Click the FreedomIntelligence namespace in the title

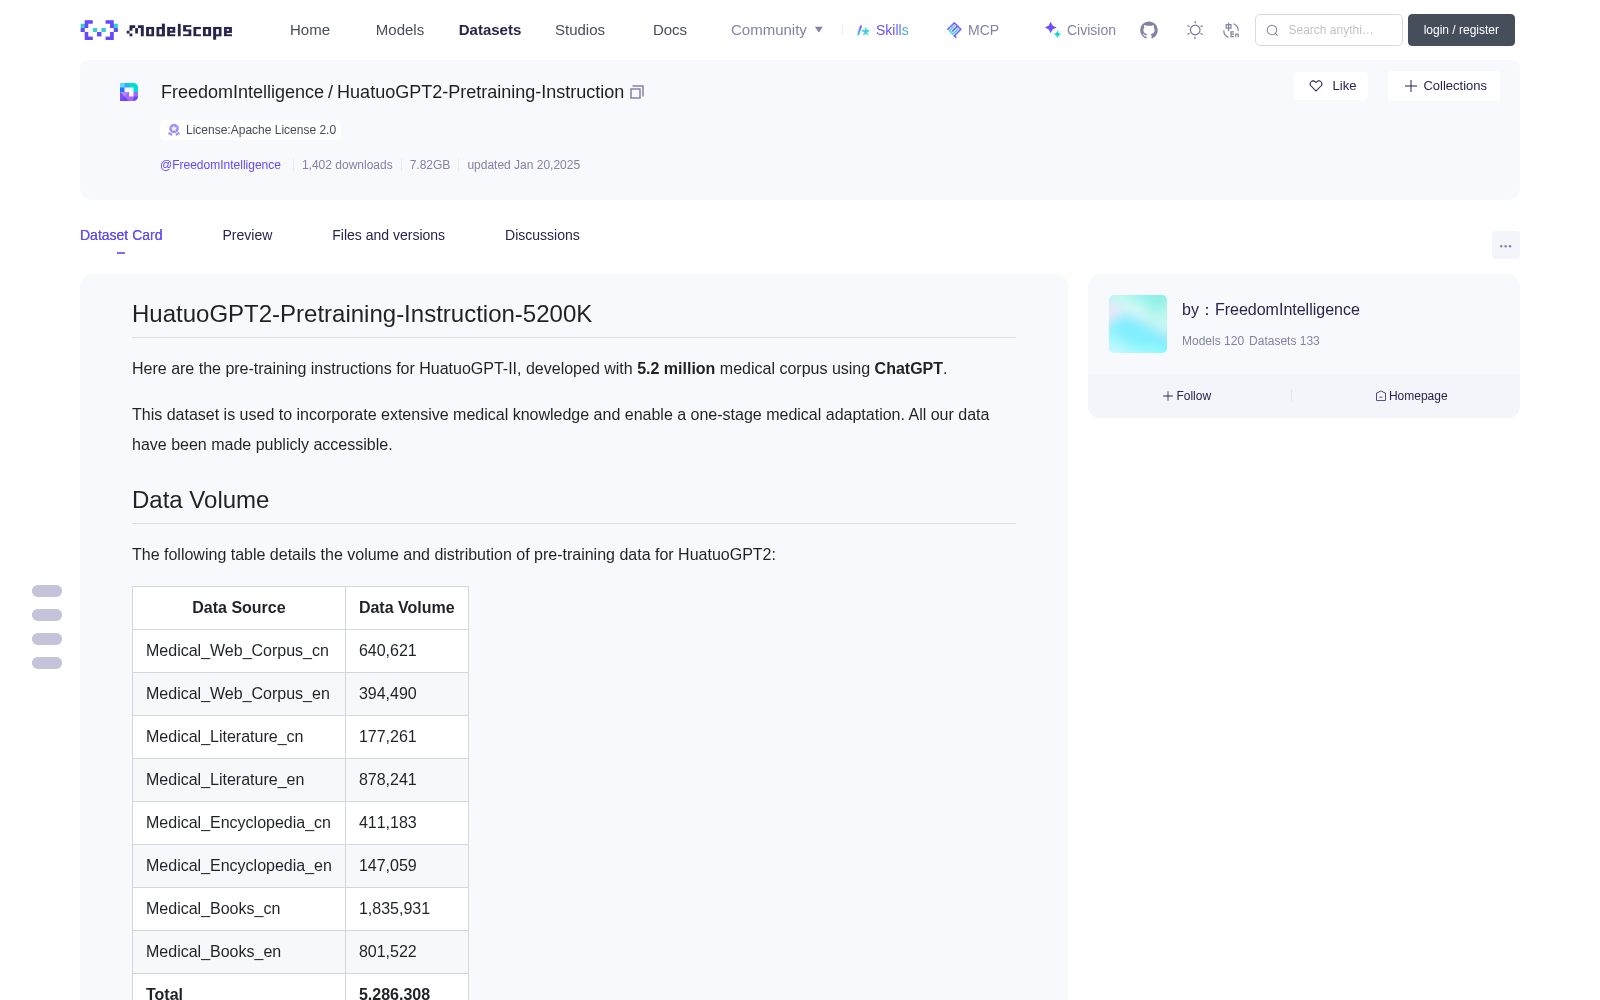[242, 92]
